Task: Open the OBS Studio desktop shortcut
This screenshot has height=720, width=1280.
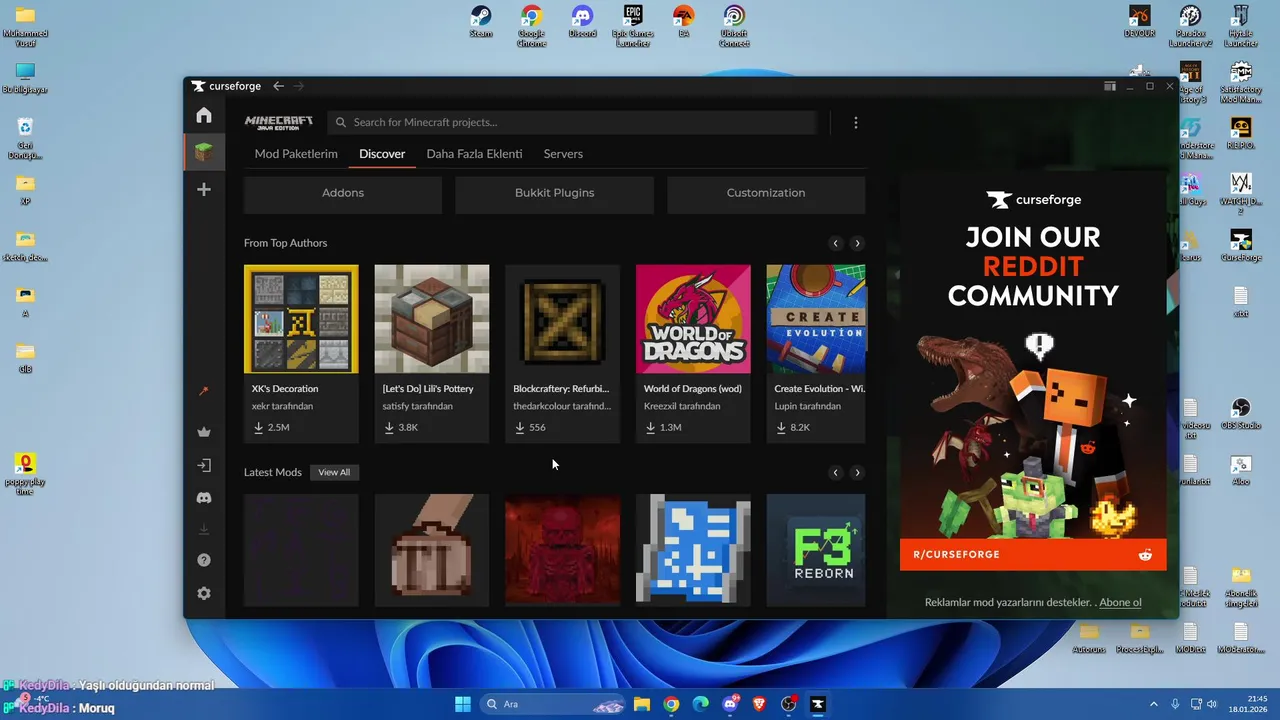Action: [1241, 413]
